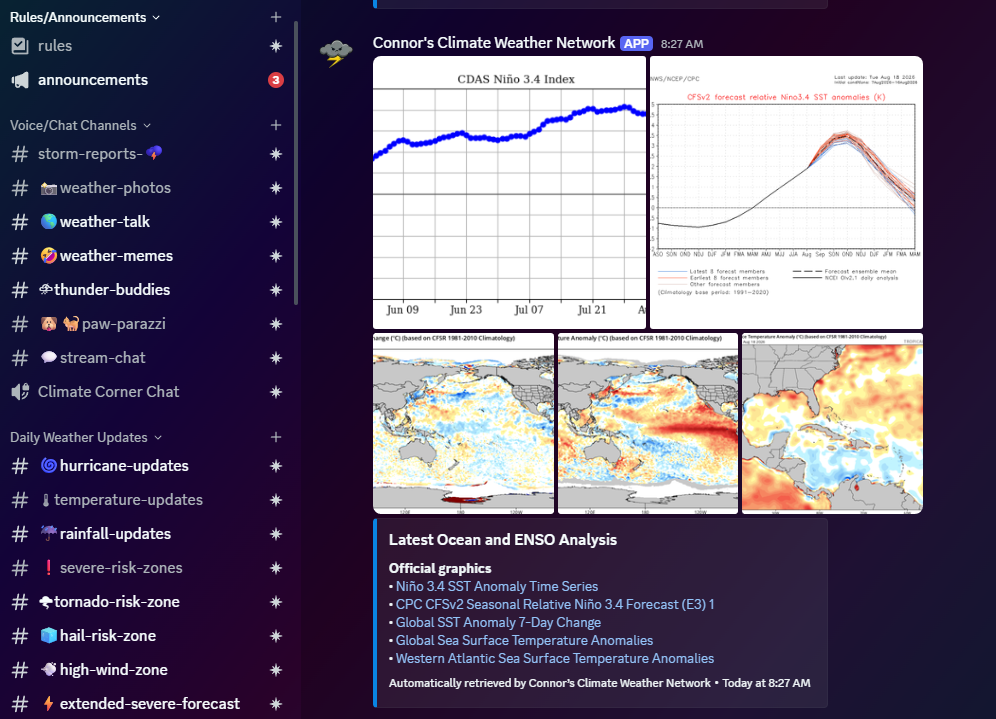Image resolution: width=996 pixels, height=719 pixels.
Task: Open the rainfall-updates channel
Action: click(145, 534)
